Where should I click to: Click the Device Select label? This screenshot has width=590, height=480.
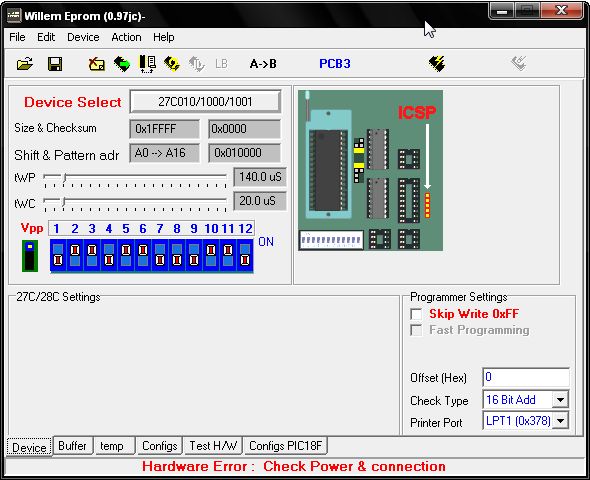point(73,102)
